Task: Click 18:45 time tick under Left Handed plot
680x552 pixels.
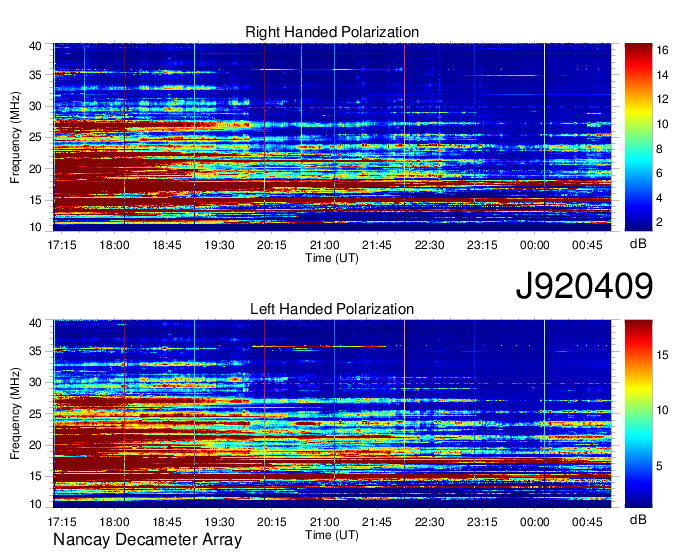Action: point(167,522)
